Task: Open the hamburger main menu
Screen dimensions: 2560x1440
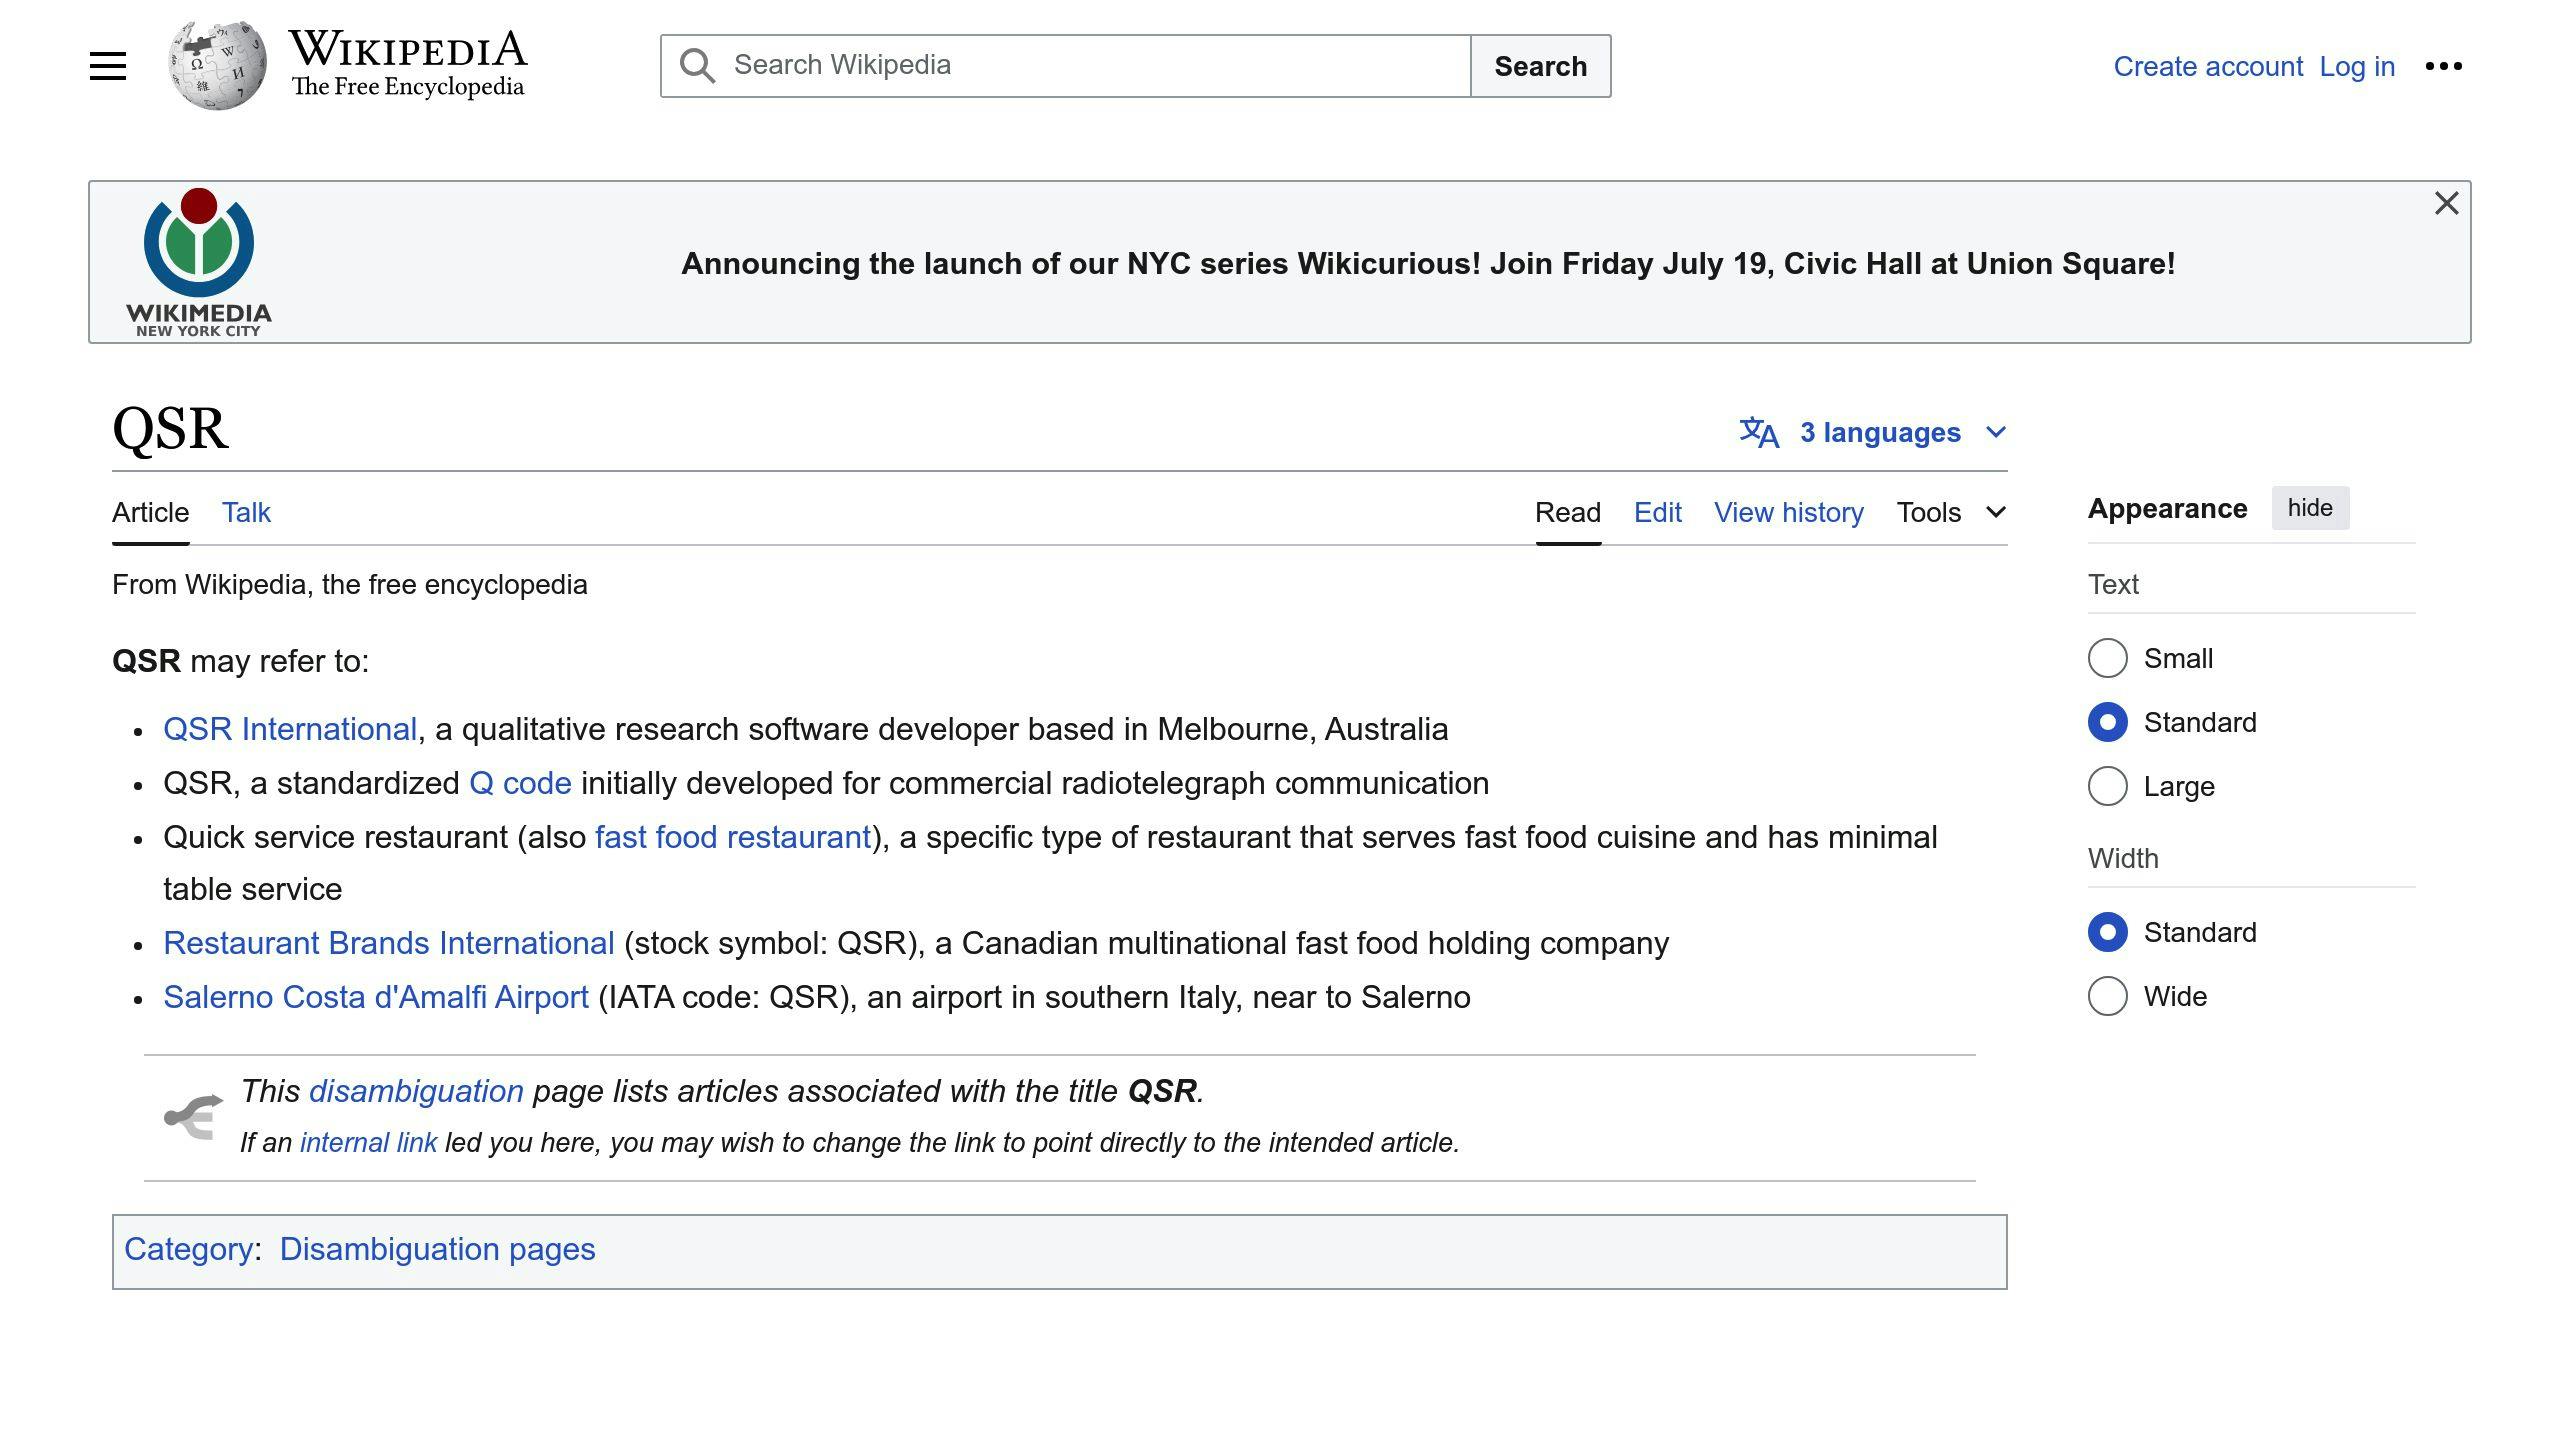Action: [108, 66]
